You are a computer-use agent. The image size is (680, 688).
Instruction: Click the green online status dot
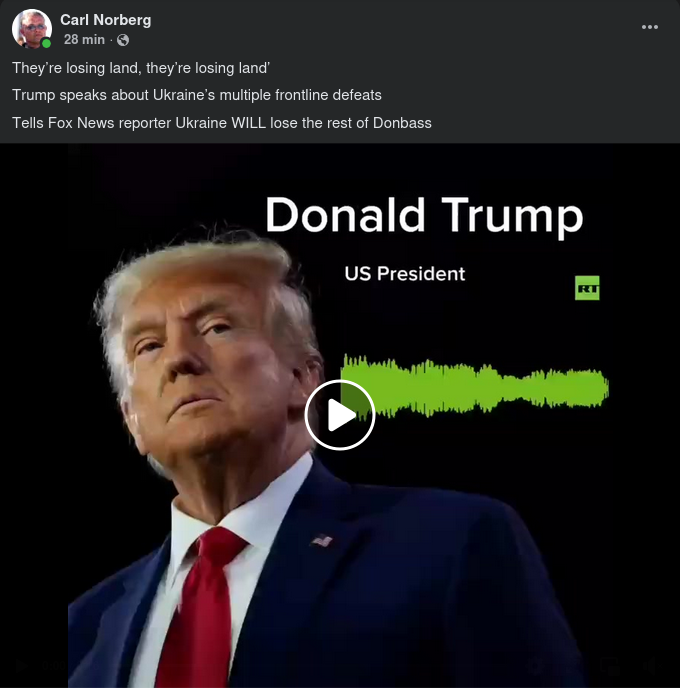point(46,43)
